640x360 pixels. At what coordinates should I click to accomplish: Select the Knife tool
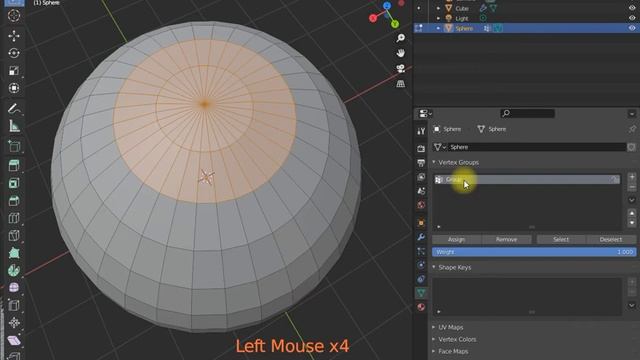(x=14, y=236)
